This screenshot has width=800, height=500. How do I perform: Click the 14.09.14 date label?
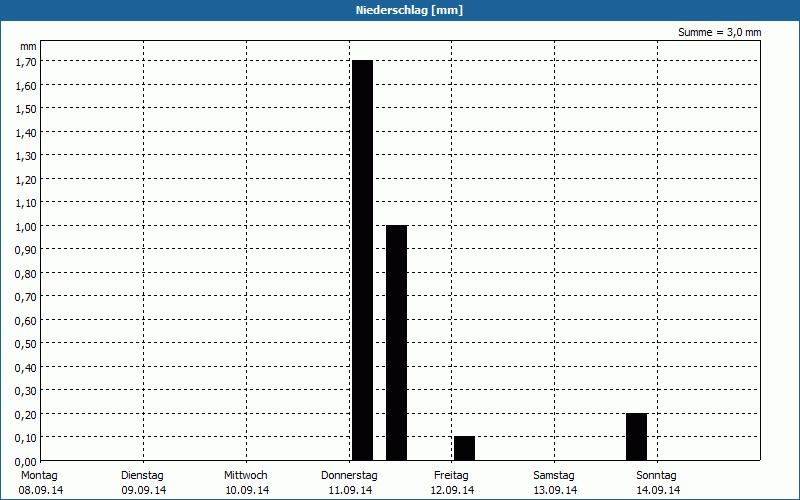click(658, 490)
